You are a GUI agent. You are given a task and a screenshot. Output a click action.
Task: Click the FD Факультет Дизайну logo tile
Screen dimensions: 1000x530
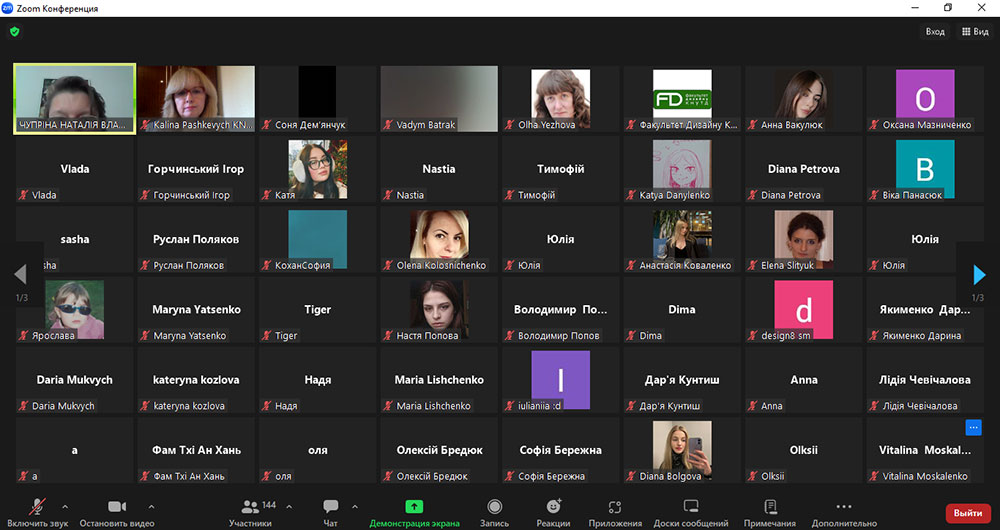pos(682,99)
